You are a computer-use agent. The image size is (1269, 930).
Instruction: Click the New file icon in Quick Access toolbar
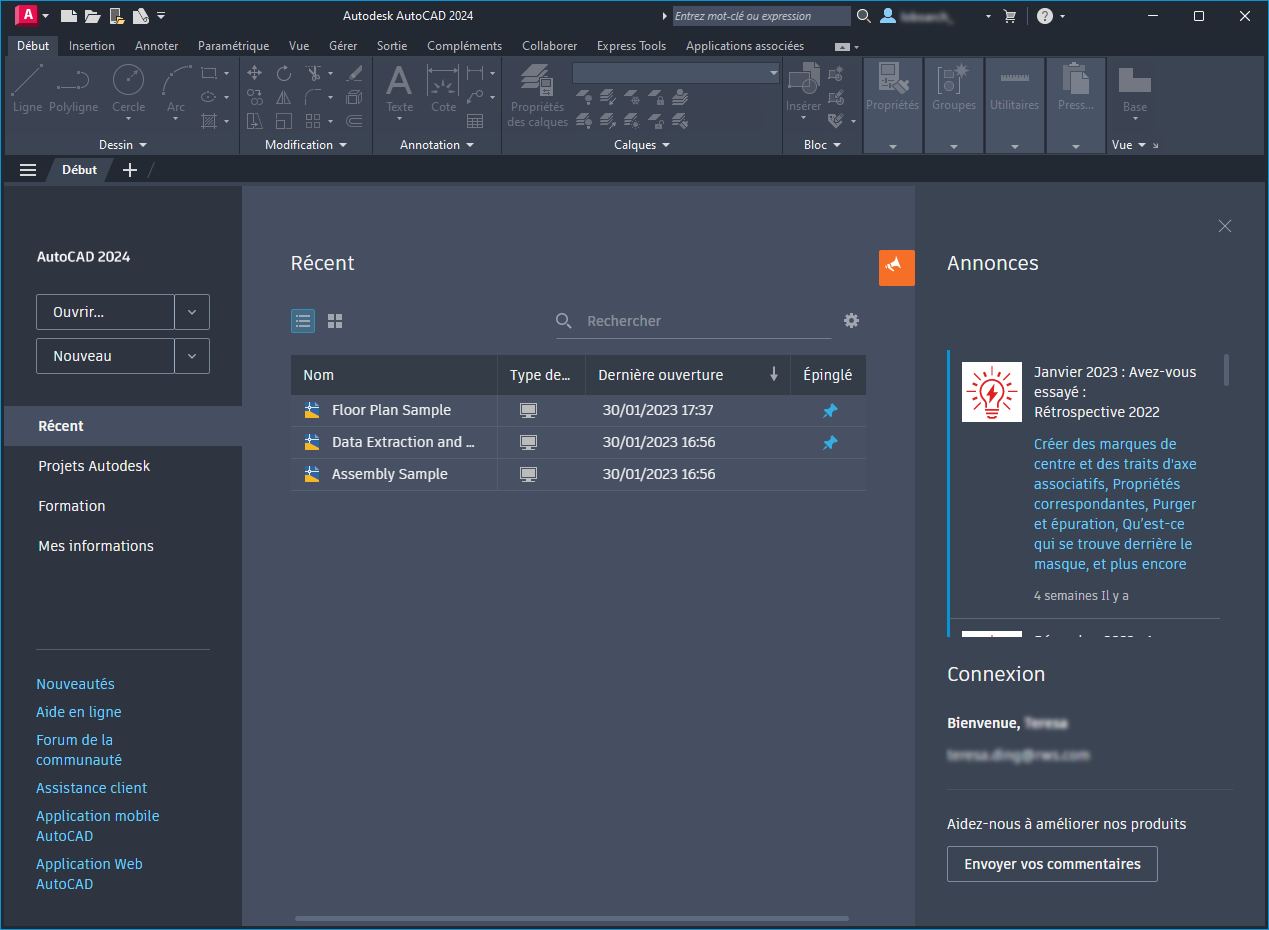68,16
